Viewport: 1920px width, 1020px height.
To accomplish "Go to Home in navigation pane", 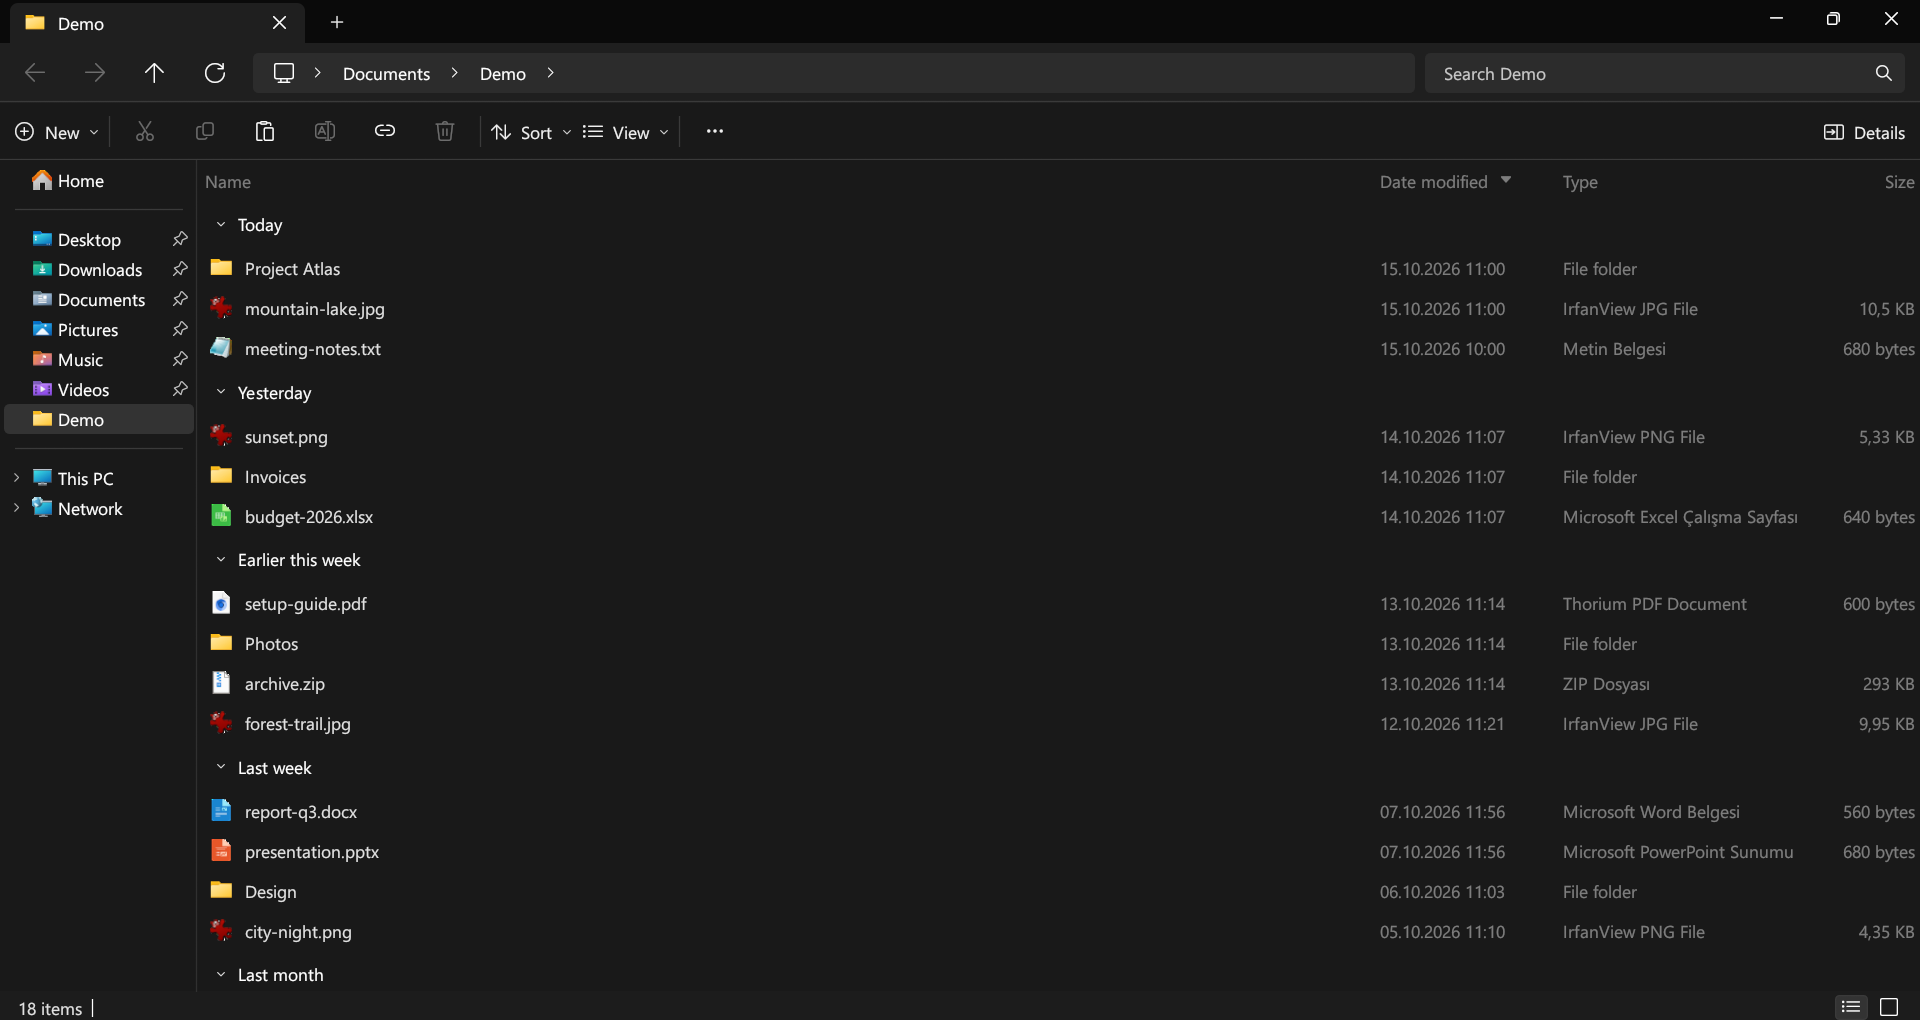I will tap(68, 181).
